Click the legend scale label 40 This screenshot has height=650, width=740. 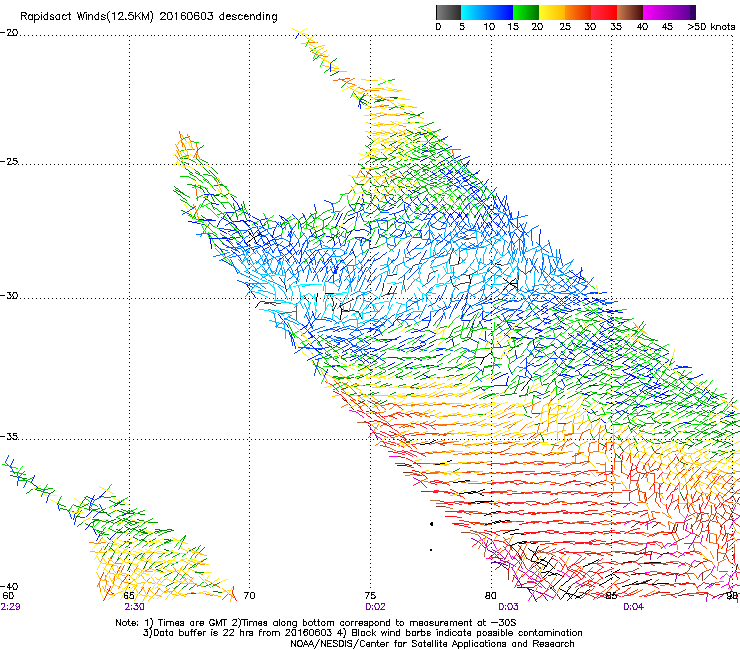[x=642, y=27]
